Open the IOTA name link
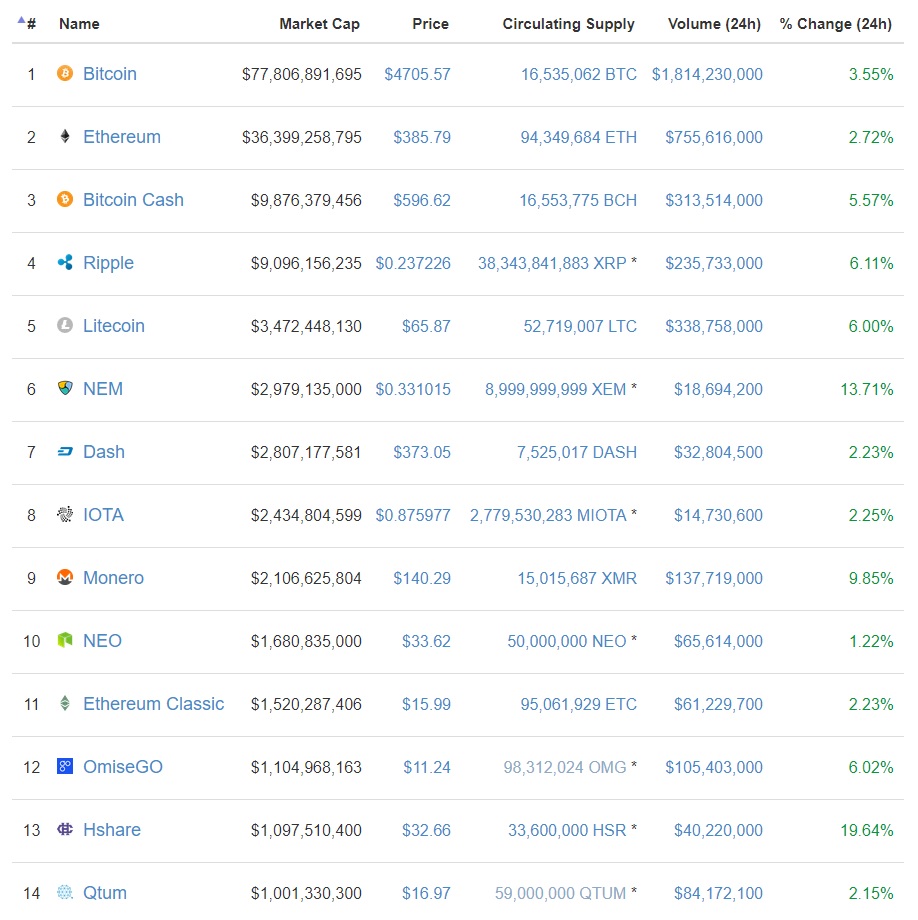The image size is (918, 920). (103, 515)
